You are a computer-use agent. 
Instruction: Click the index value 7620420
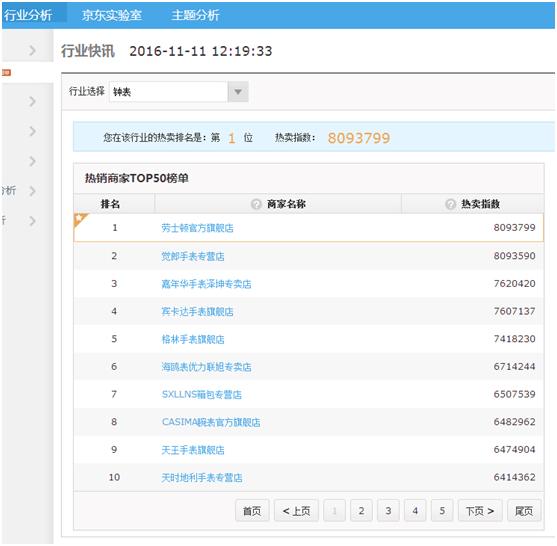tap(514, 283)
